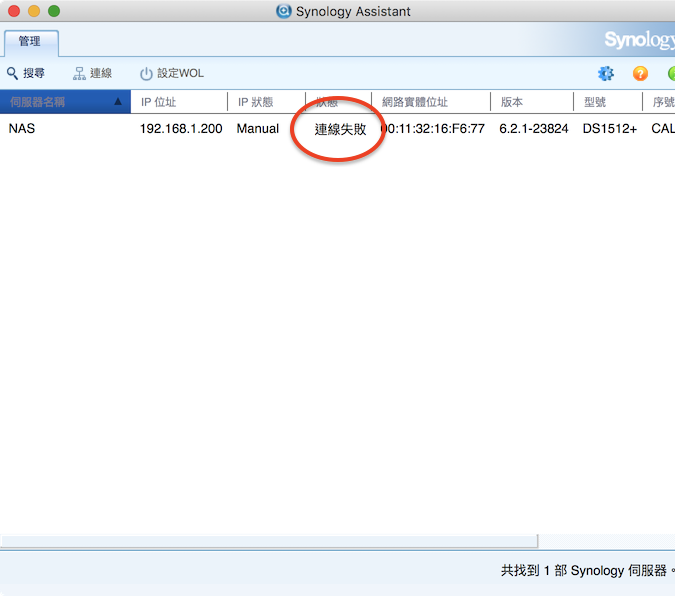This screenshot has height=596, width=675.
Task: Click the red close window button
Action: (14, 11)
